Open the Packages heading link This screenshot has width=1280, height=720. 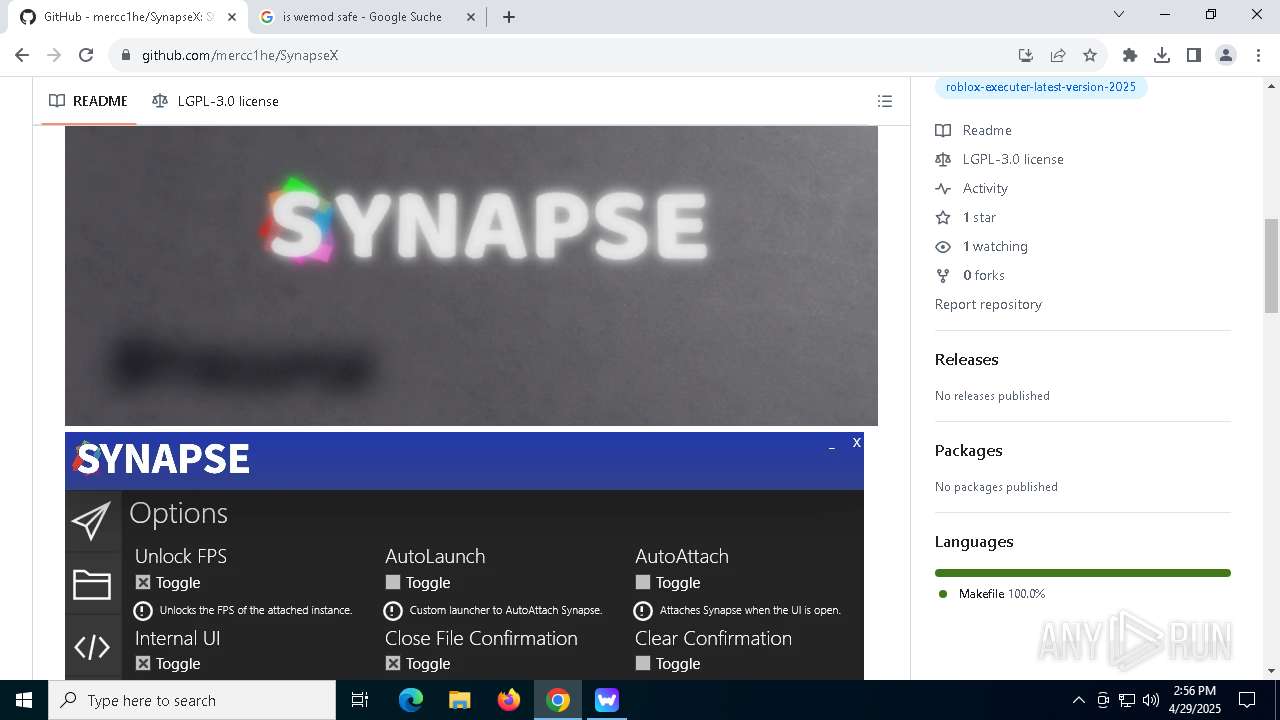click(x=969, y=450)
